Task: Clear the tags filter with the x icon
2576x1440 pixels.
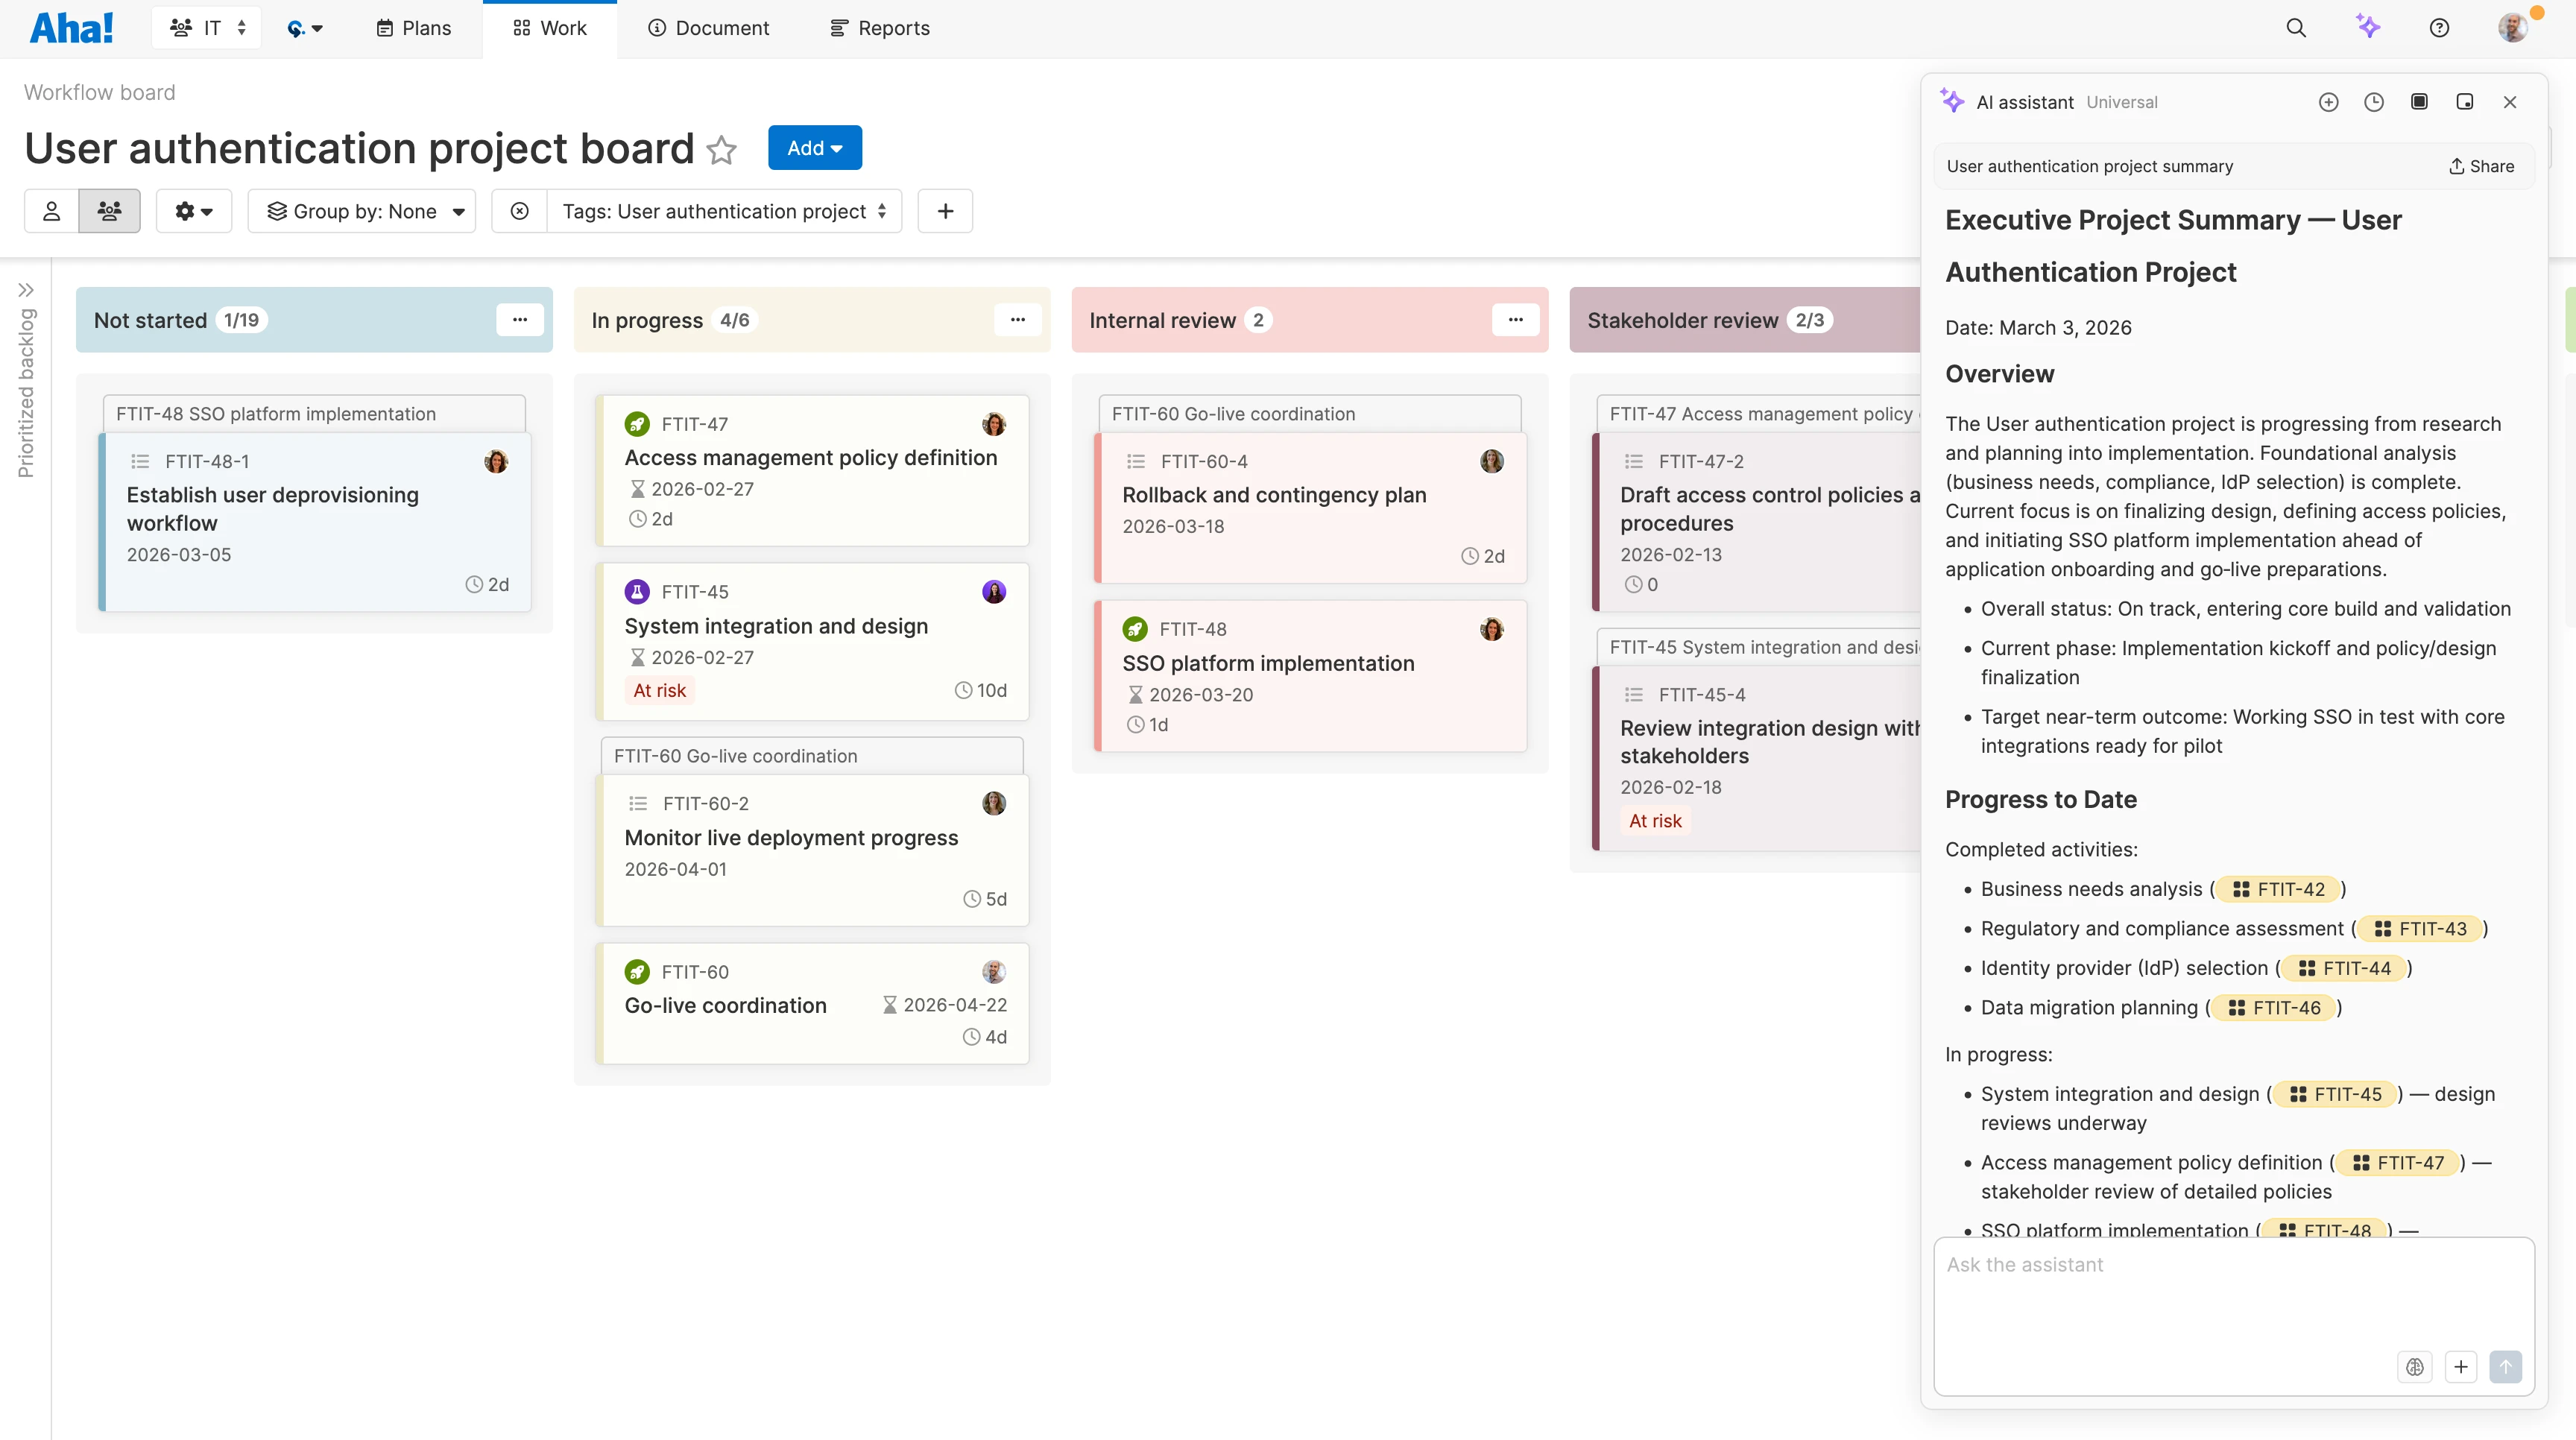Action: (x=520, y=211)
